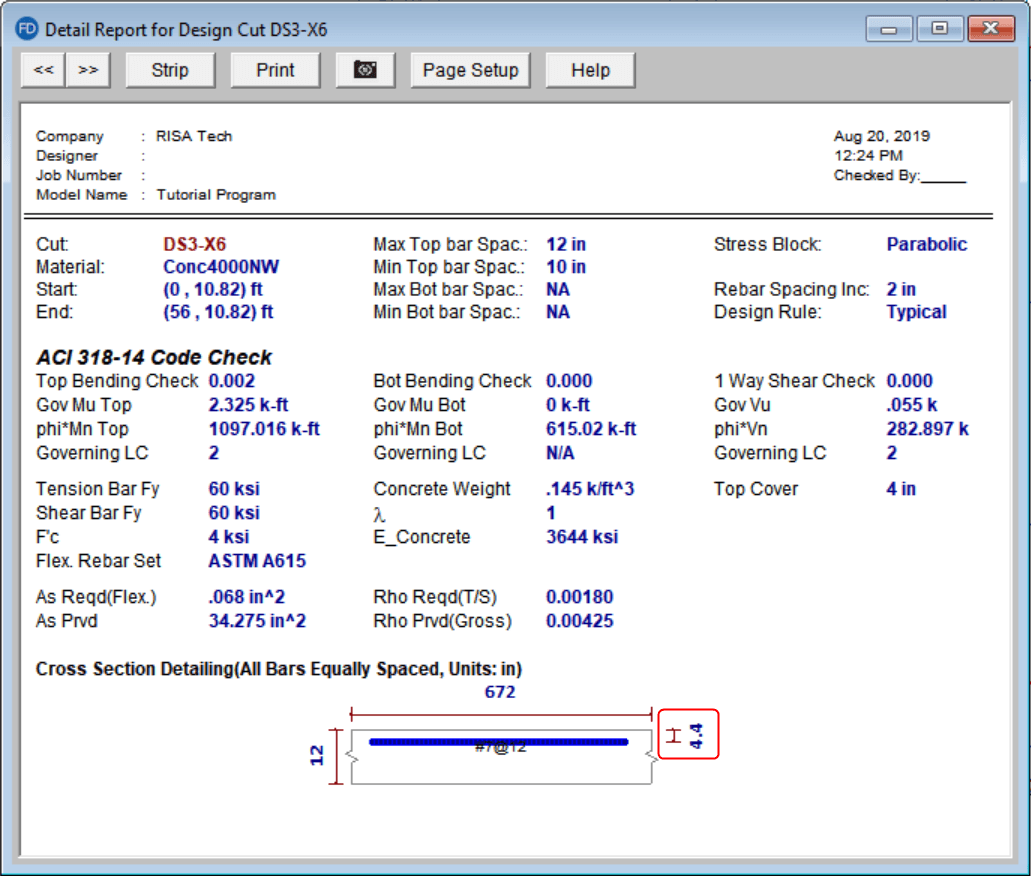Click Rho Reqd(T/S) value 0.00180
Image resolution: width=1031 pixels, height=876 pixels.
tap(579, 596)
